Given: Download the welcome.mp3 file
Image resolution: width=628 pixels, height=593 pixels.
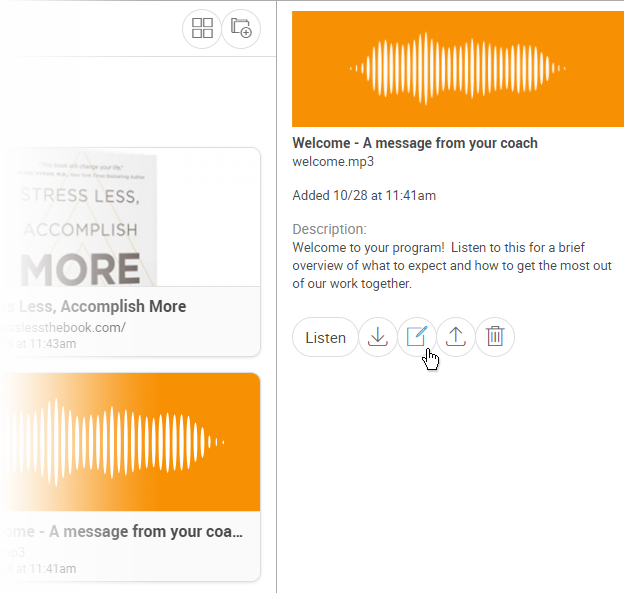Looking at the screenshot, I should coord(378,337).
